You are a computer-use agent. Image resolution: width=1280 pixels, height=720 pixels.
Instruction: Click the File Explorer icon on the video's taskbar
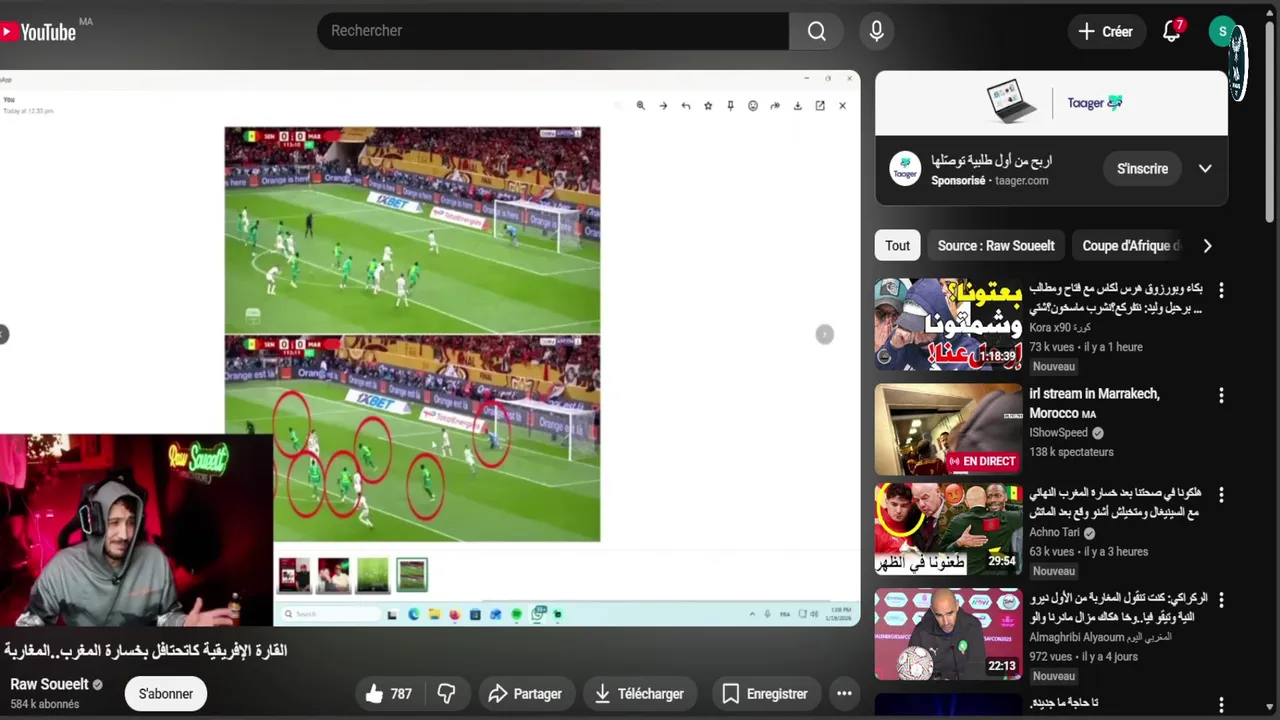434,614
